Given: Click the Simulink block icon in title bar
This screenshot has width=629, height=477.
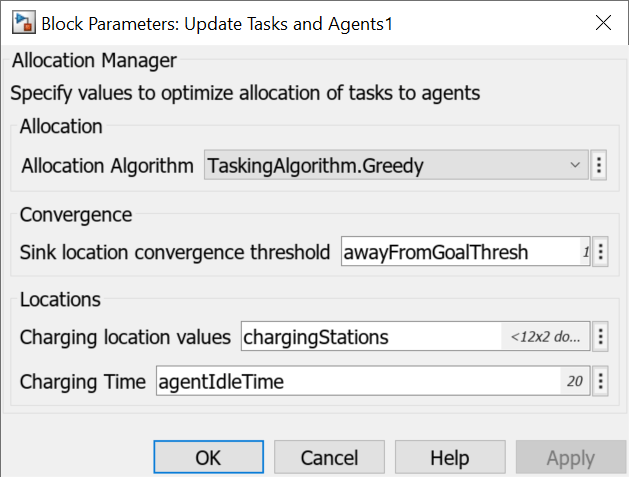Looking at the screenshot, I should [x=16, y=23].
